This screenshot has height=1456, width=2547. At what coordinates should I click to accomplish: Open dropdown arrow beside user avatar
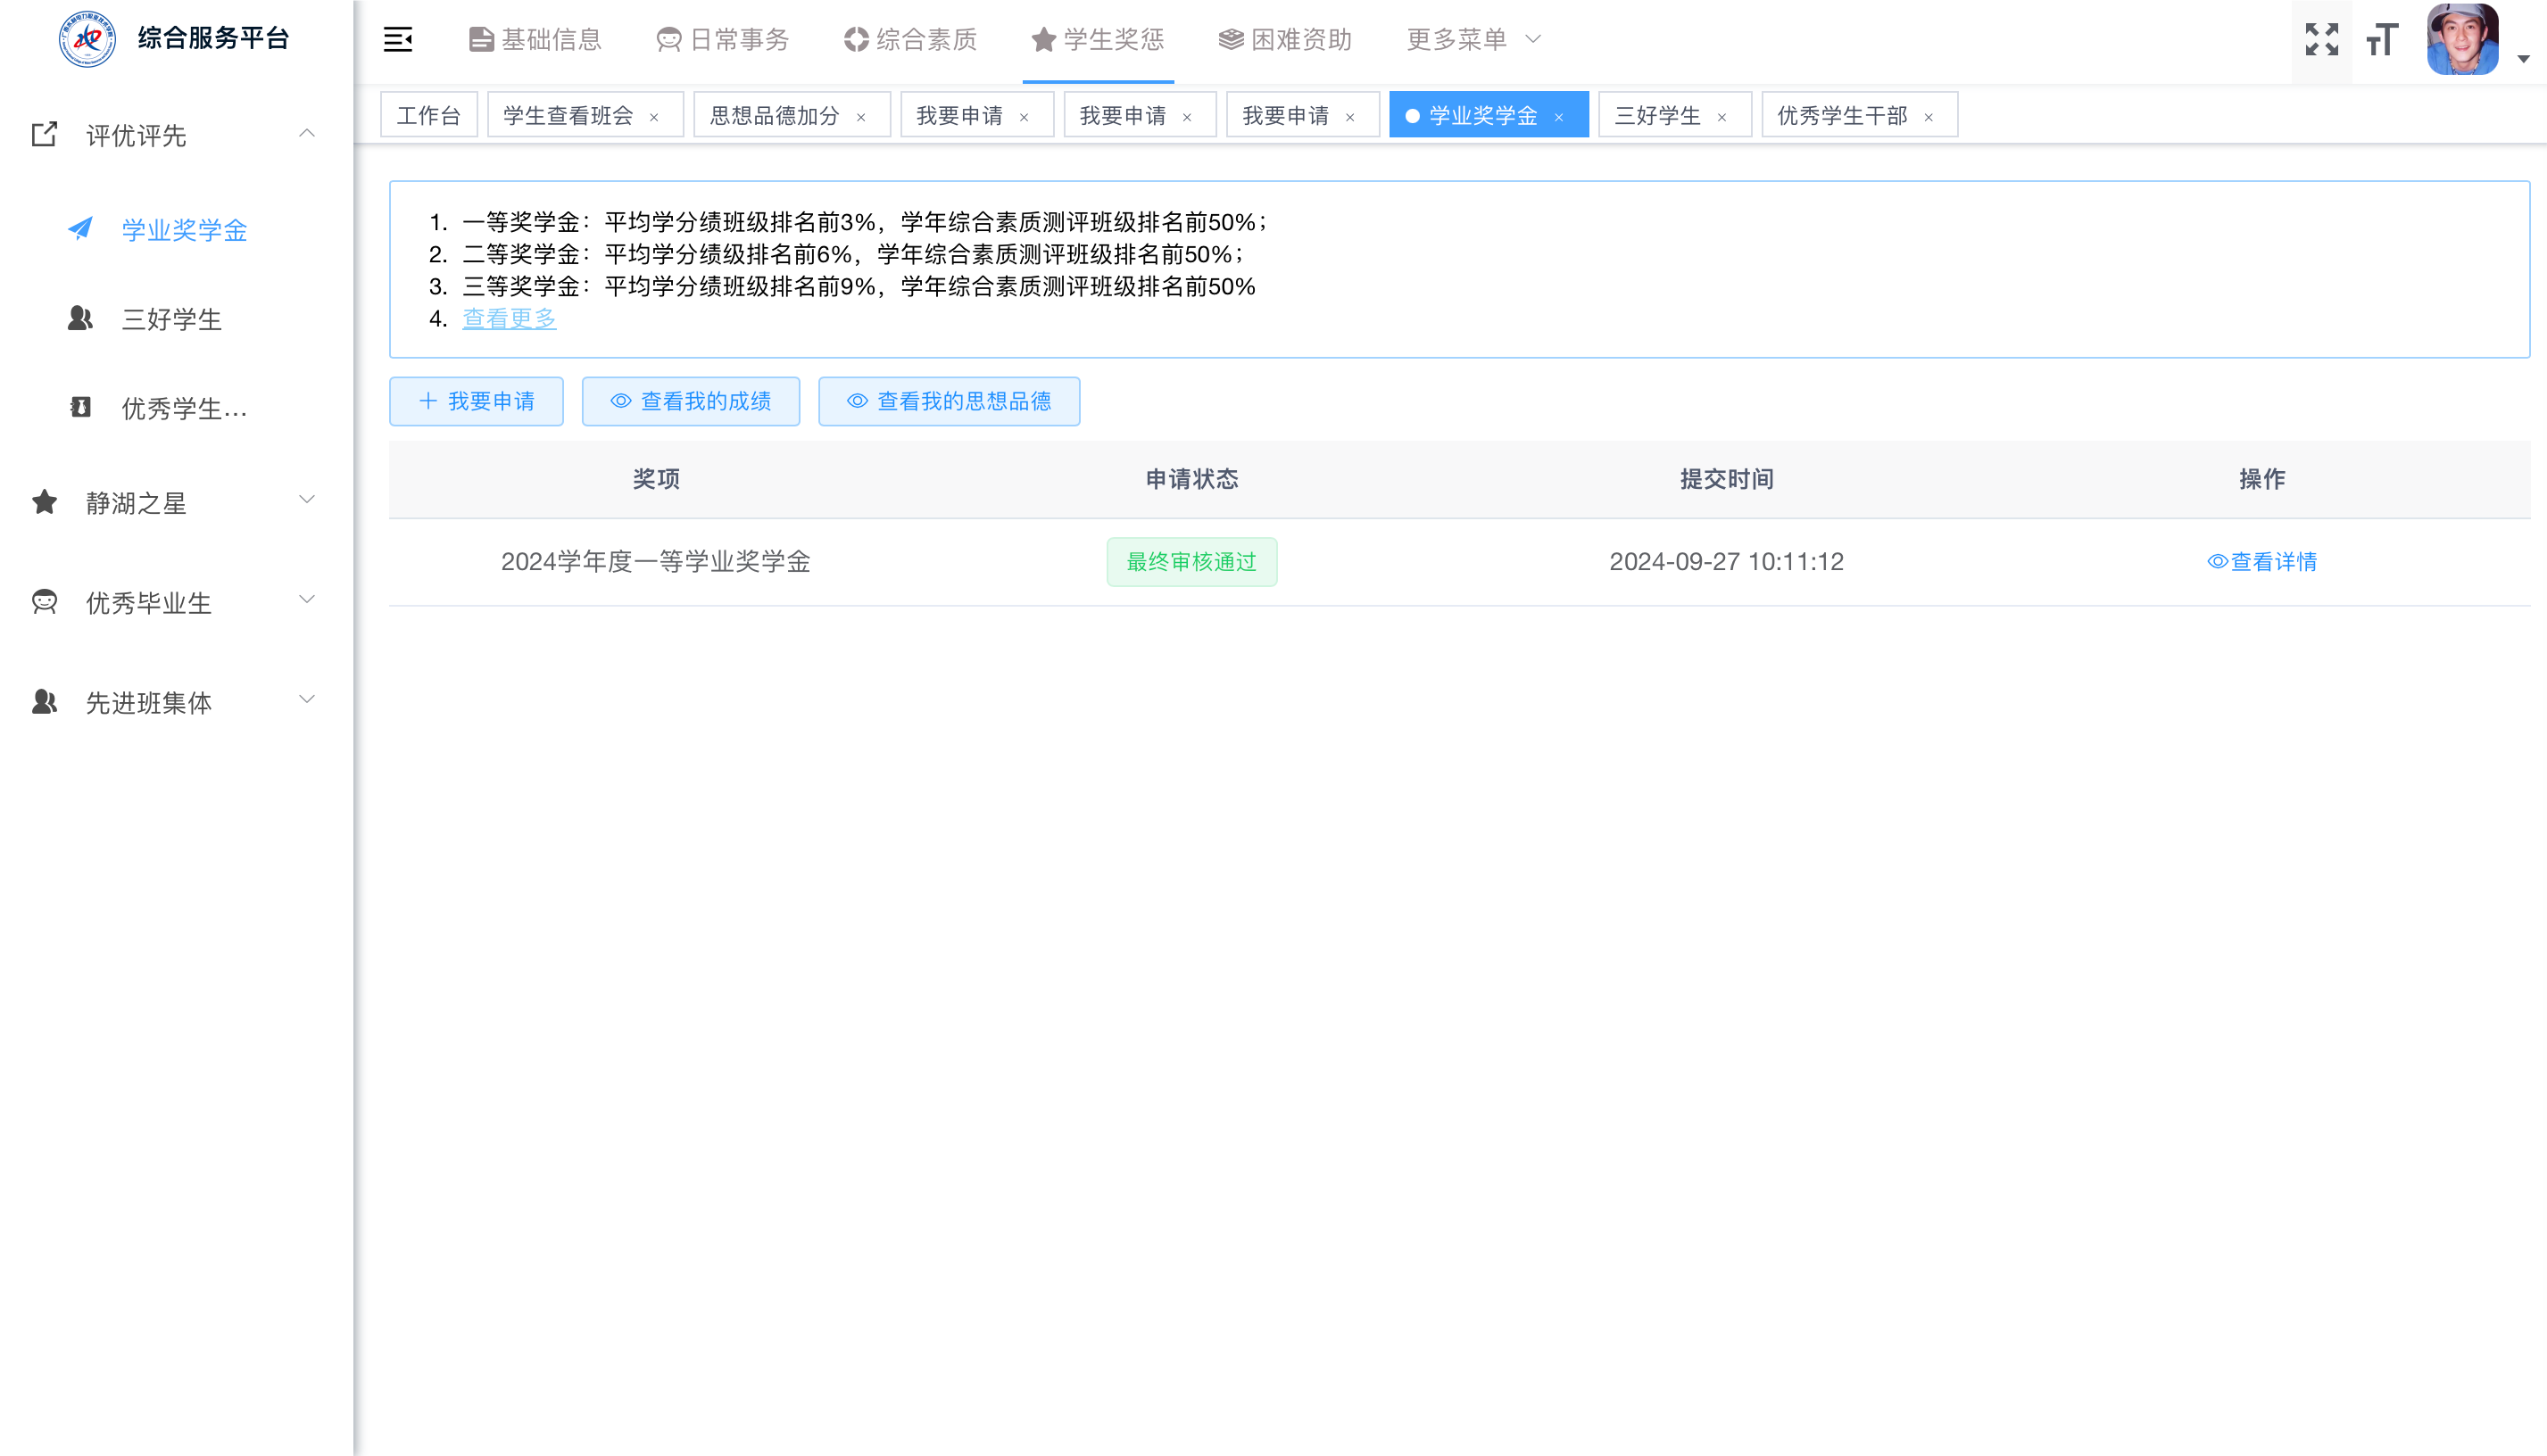(2524, 59)
